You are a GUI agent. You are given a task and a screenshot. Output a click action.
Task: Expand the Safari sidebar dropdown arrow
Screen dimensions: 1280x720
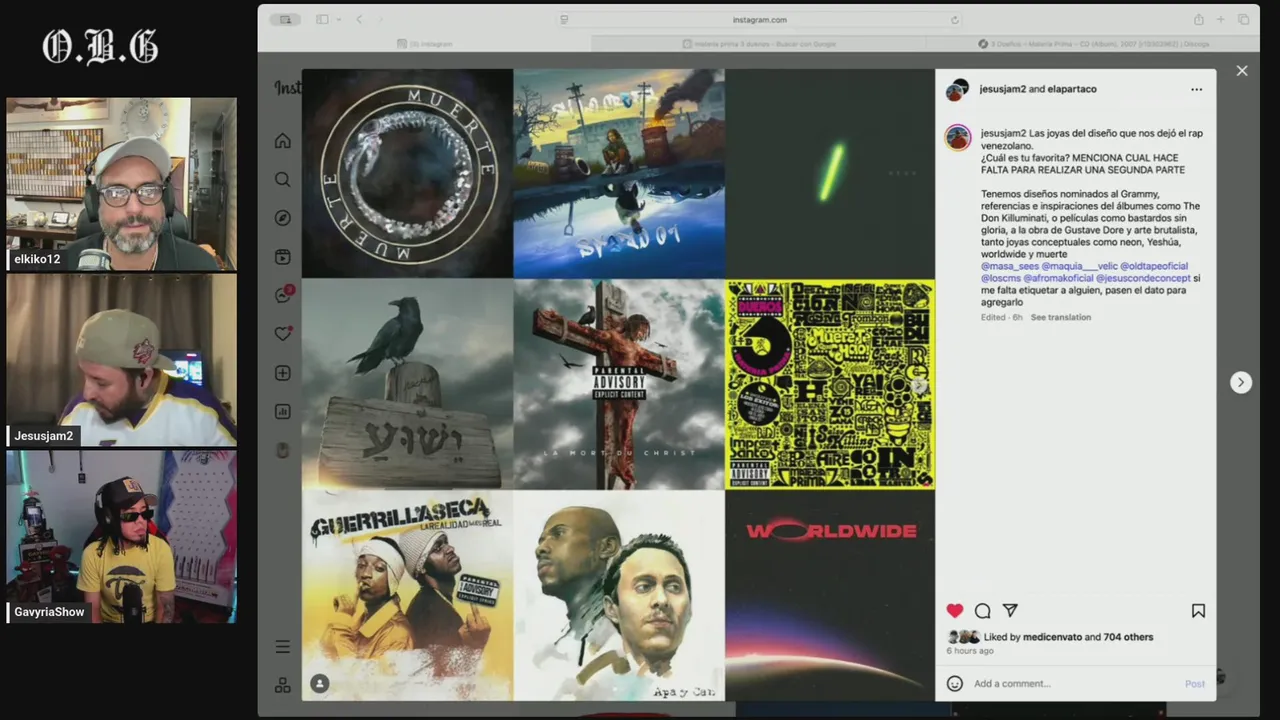[339, 20]
